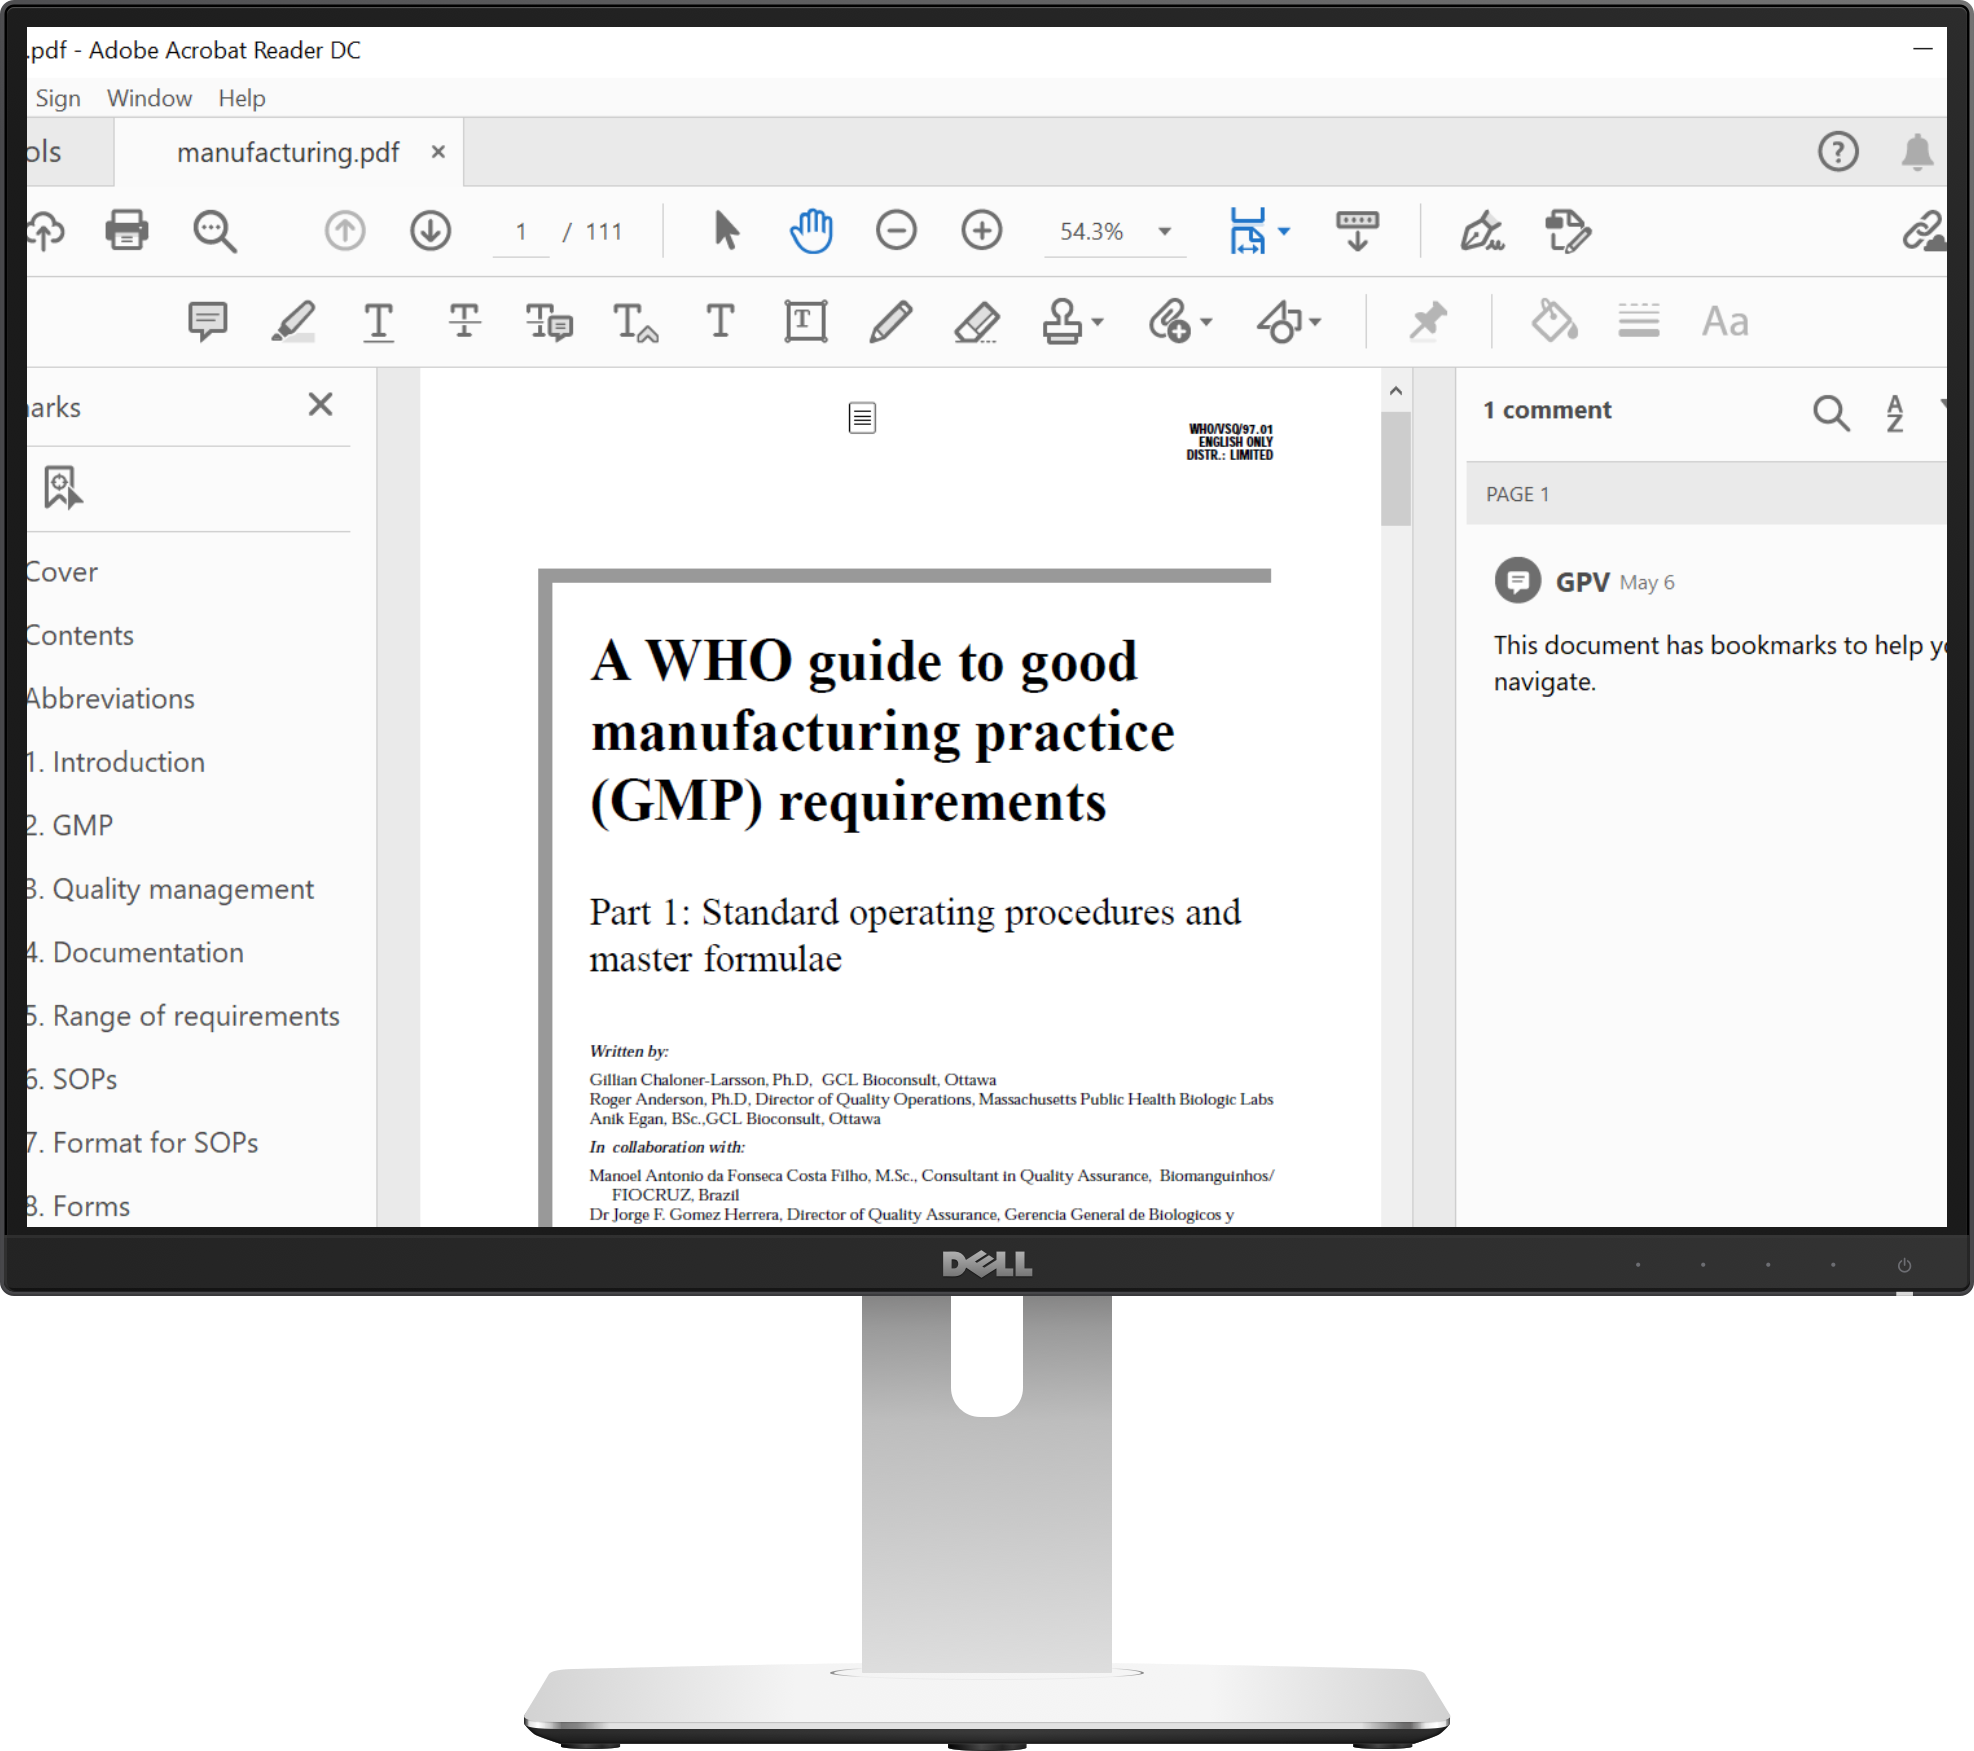Click the sticky note annotation on page
Viewport: 1974px width, 1751px height.
862,418
